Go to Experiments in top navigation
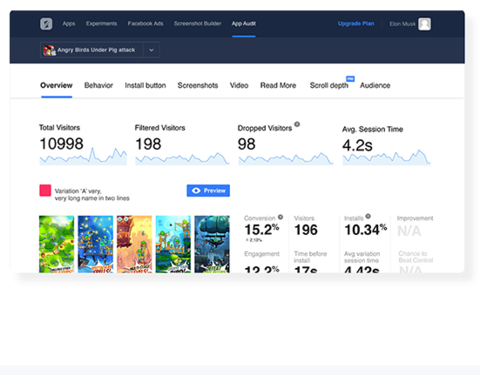 pyautogui.click(x=101, y=24)
